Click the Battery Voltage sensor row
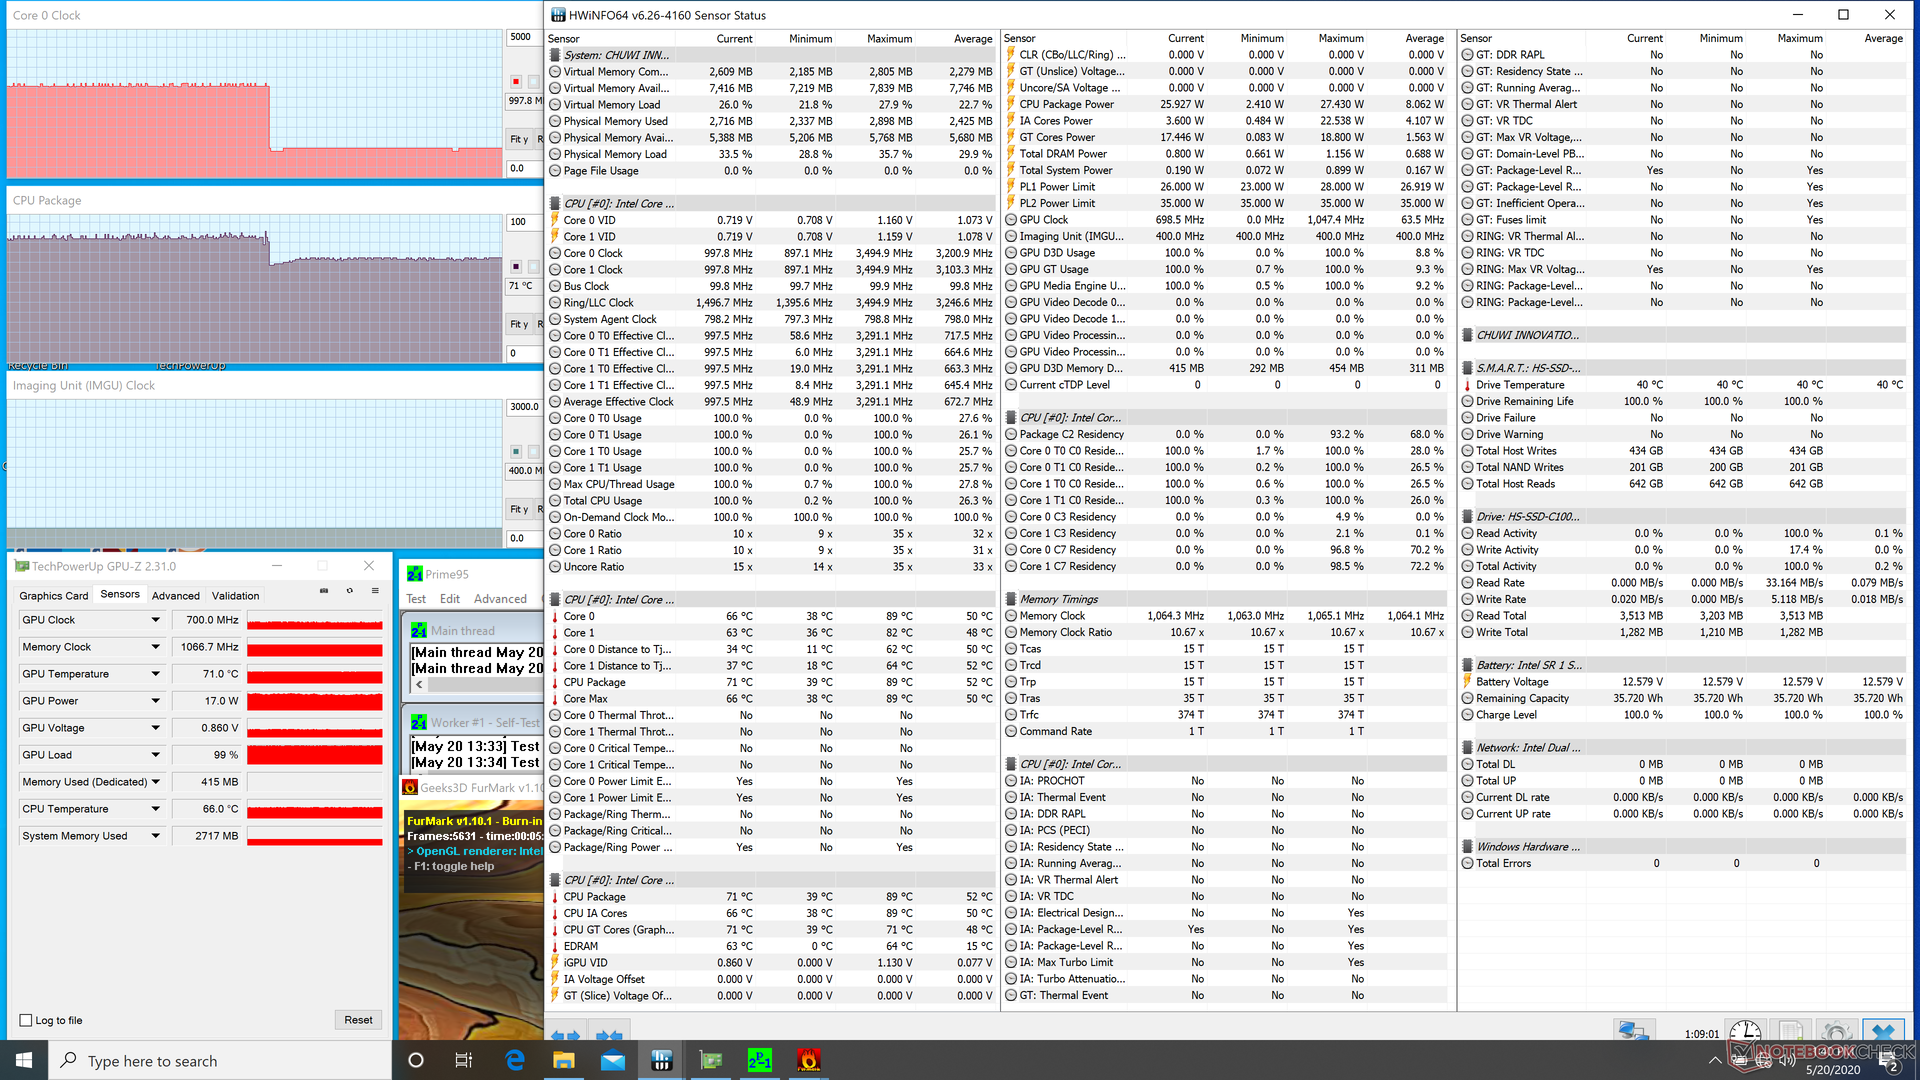 tap(1683, 682)
